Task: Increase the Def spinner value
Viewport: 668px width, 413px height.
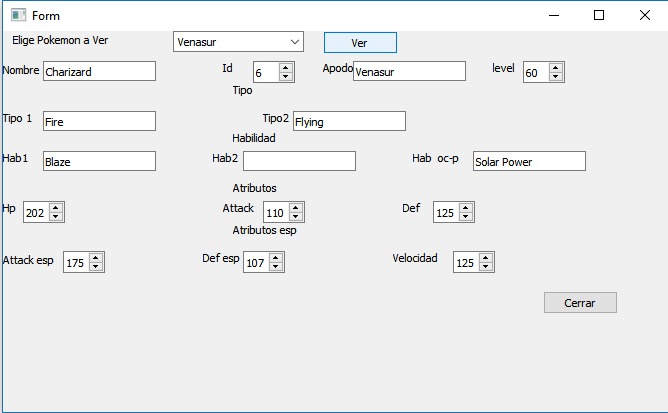Action: pos(466,208)
